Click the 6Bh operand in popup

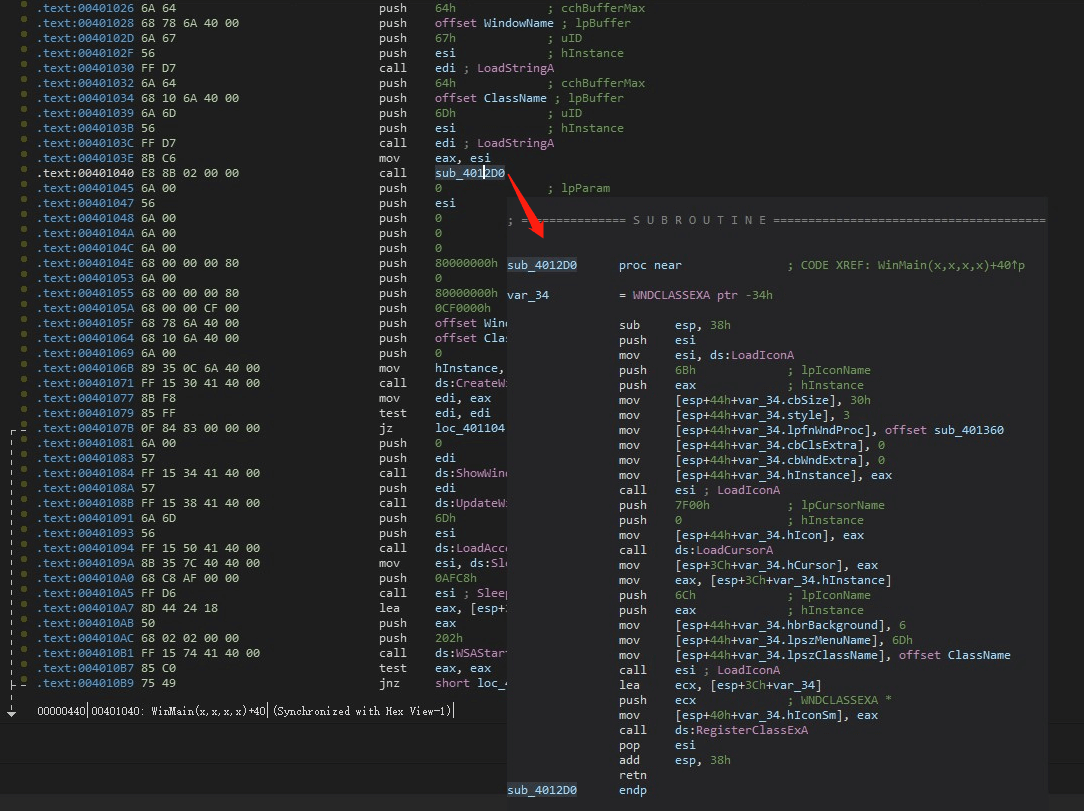685,370
